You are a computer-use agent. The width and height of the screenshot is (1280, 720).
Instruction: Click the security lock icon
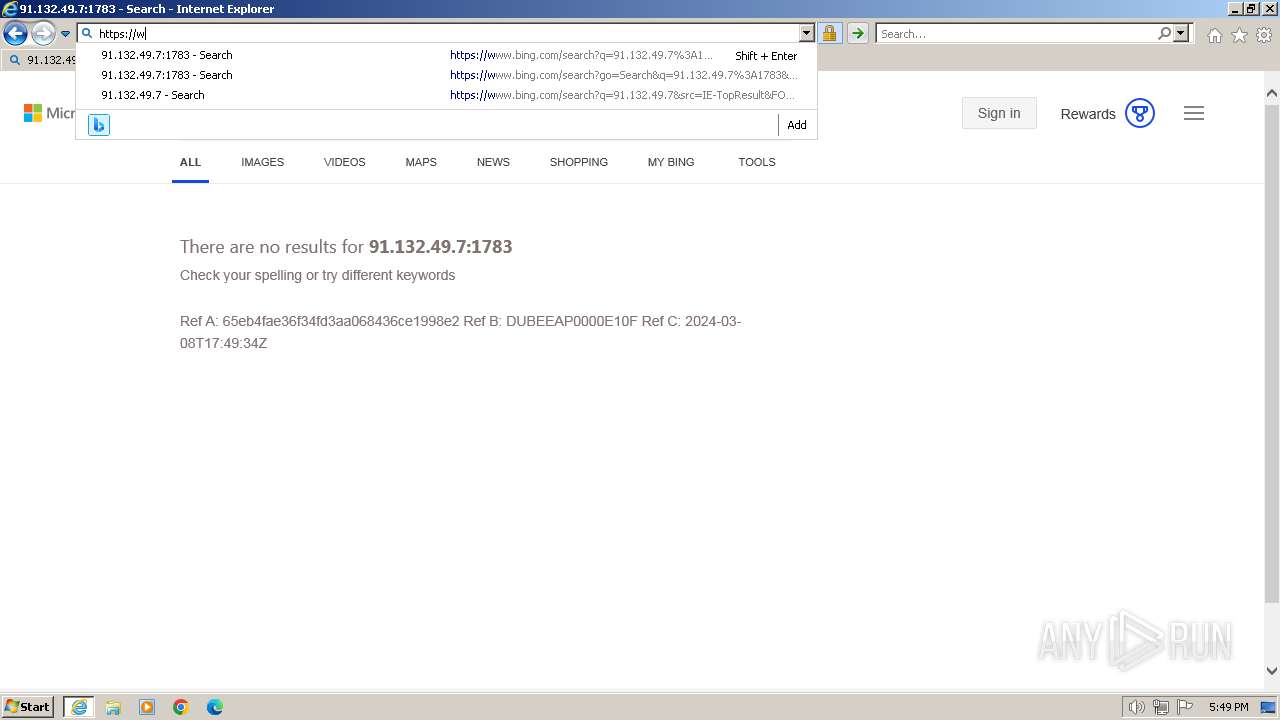pyautogui.click(x=829, y=33)
